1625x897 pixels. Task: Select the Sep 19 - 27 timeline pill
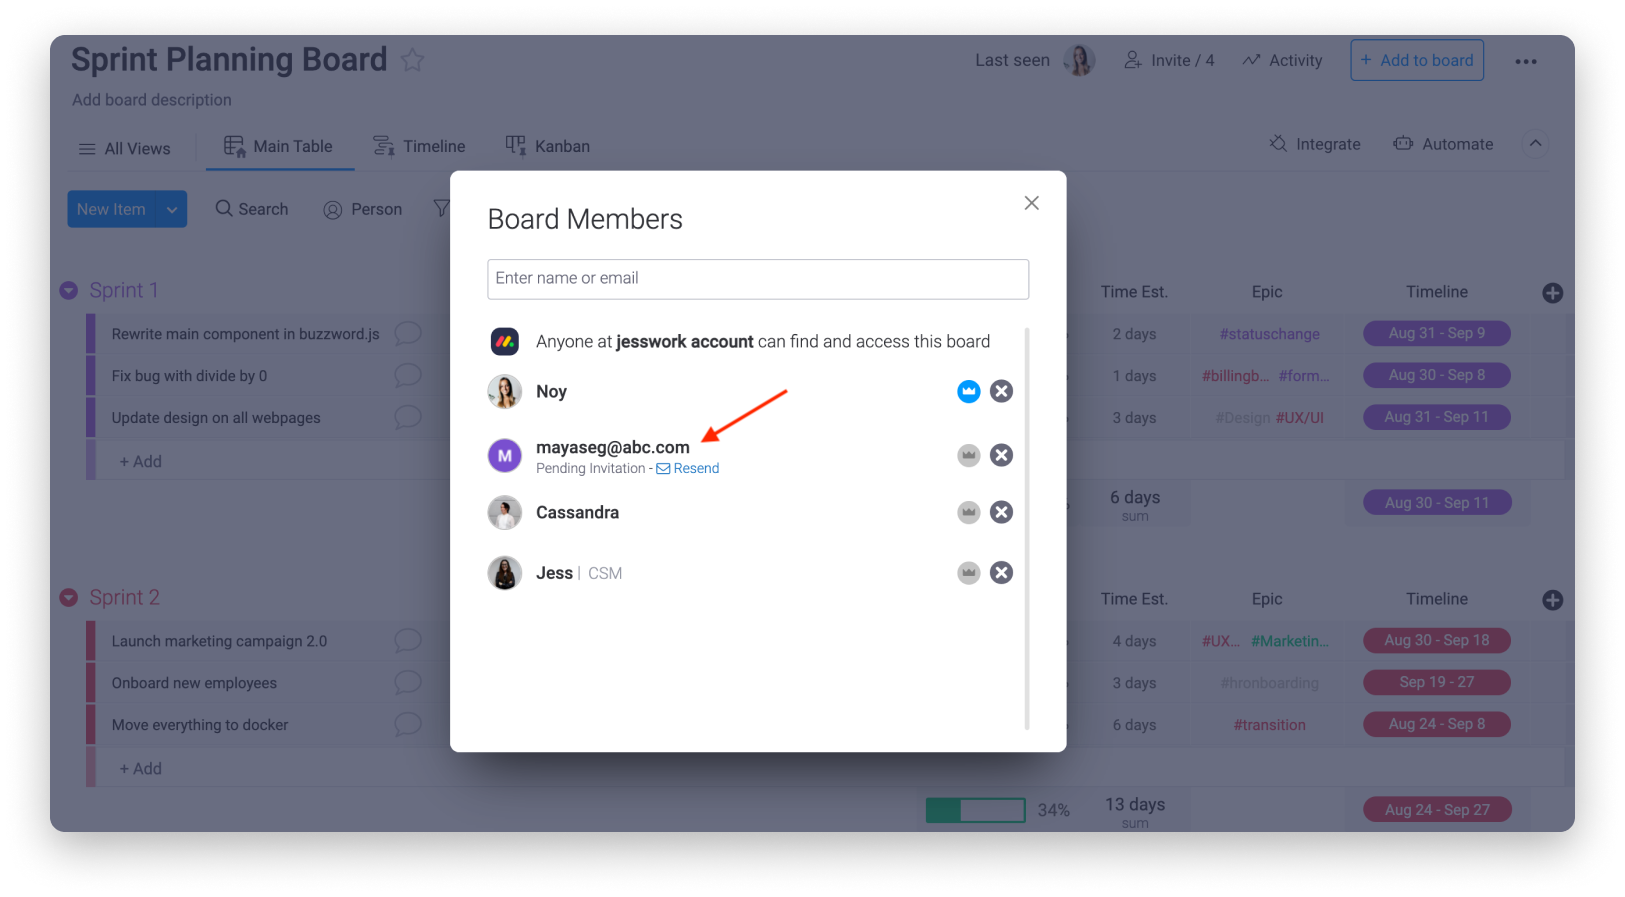pos(1436,682)
